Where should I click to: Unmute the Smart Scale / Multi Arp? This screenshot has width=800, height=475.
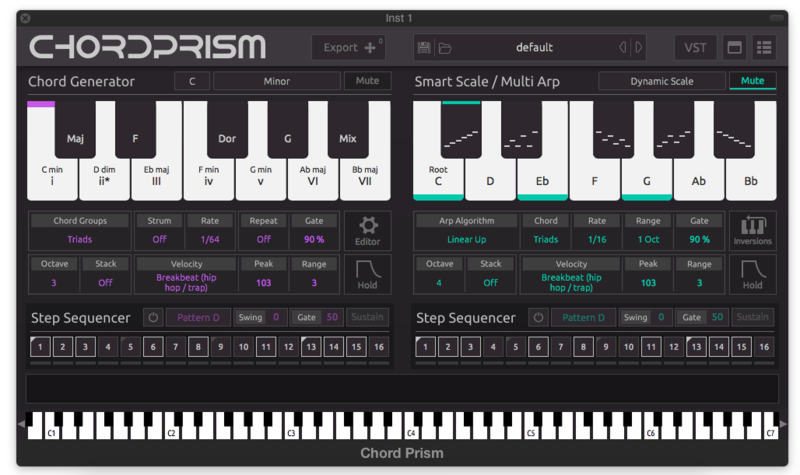tap(753, 81)
